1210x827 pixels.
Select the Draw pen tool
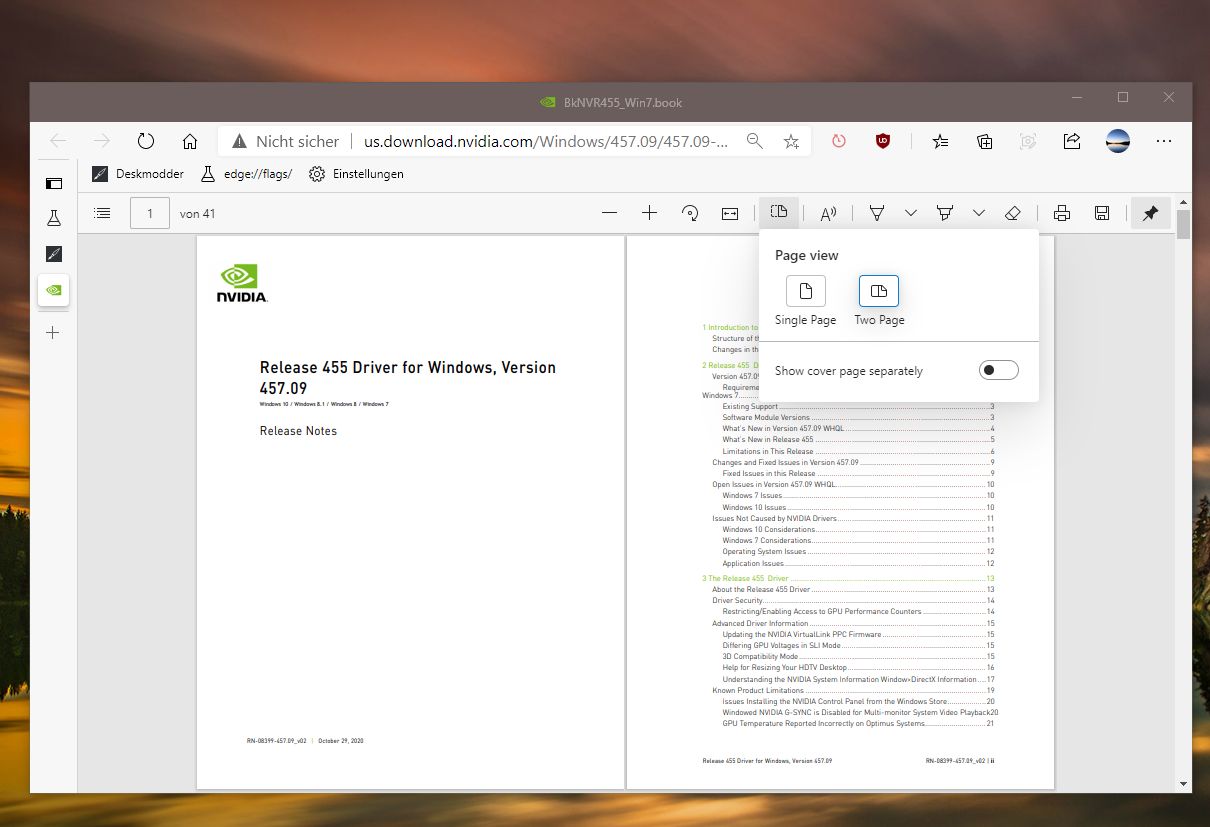877,213
